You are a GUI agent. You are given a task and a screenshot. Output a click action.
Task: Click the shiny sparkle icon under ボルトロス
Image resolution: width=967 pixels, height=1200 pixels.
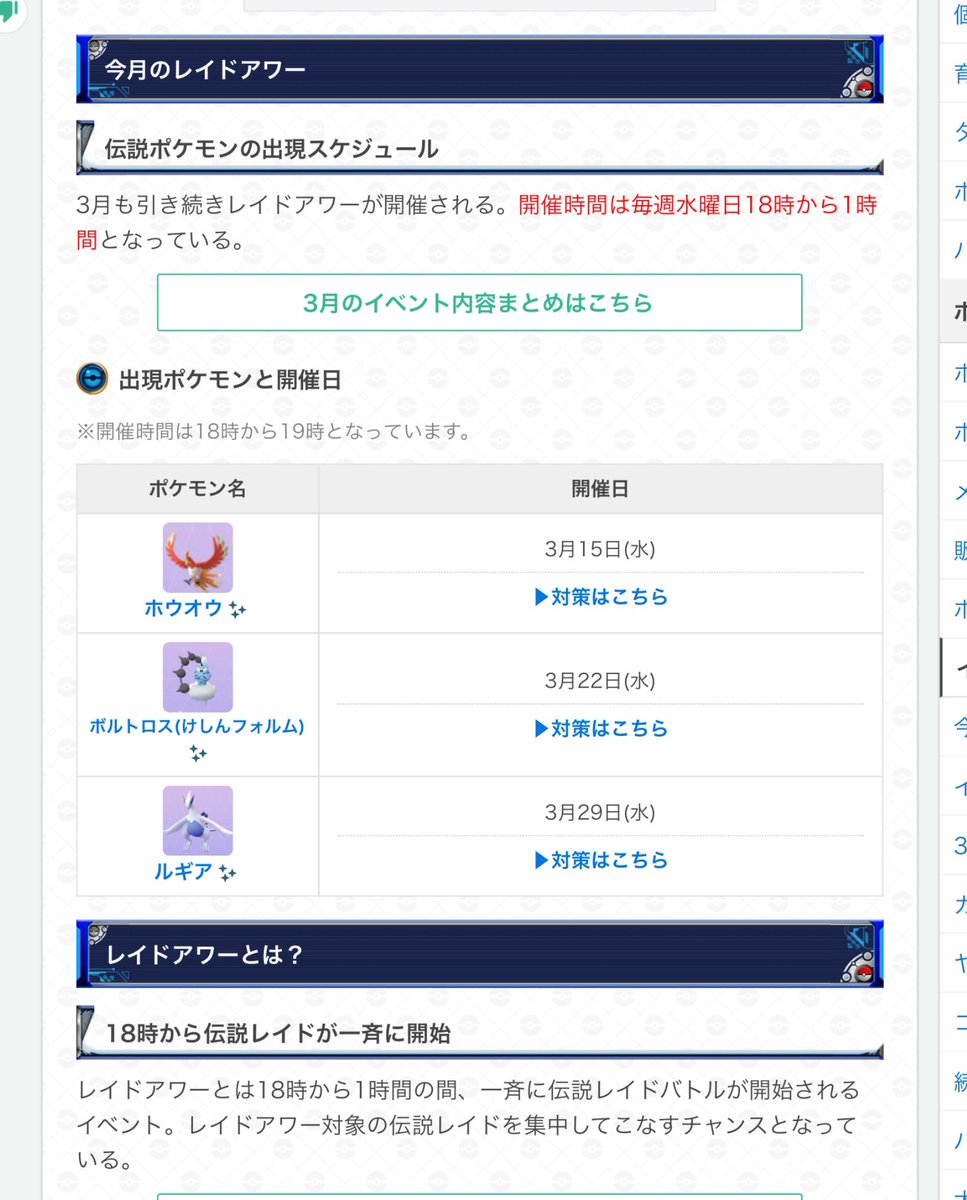(x=197, y=753)
